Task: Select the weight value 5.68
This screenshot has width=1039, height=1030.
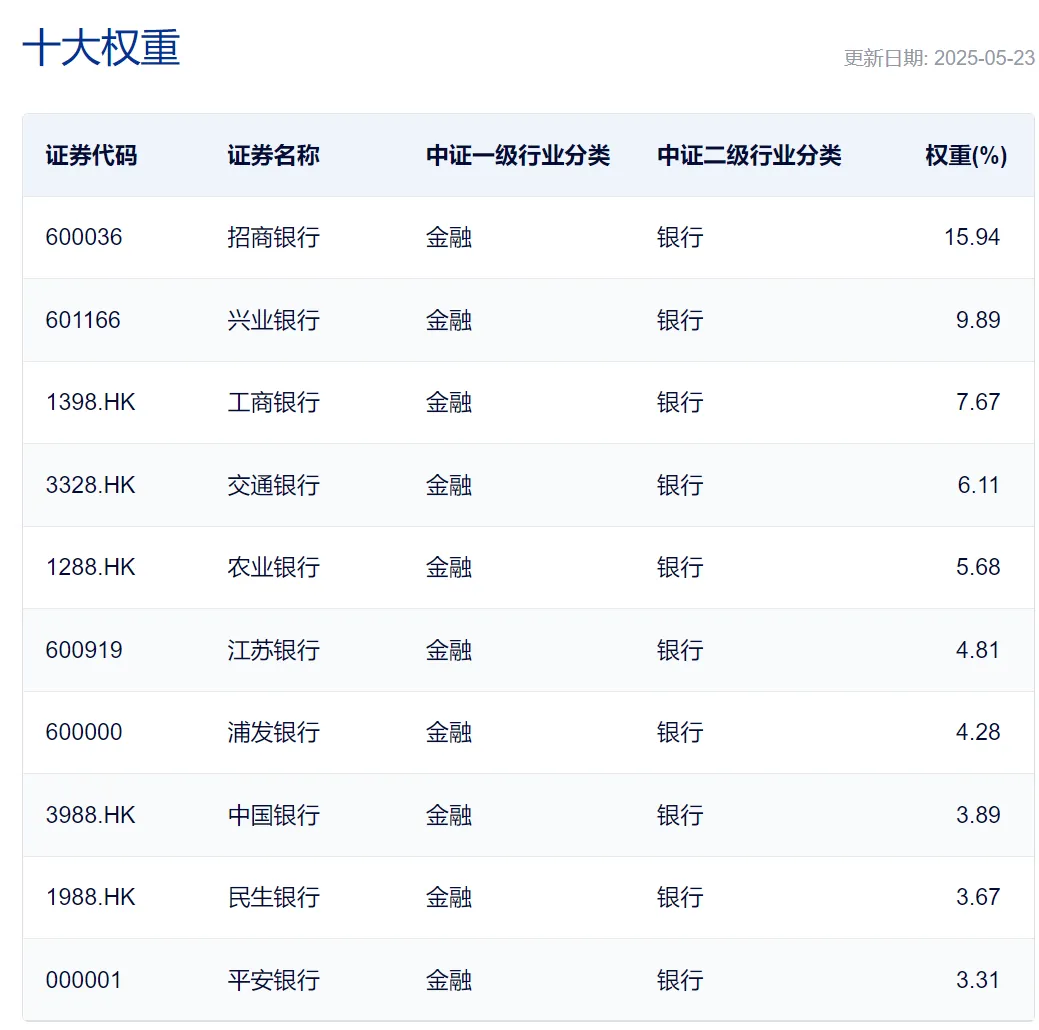Action: 977,567
